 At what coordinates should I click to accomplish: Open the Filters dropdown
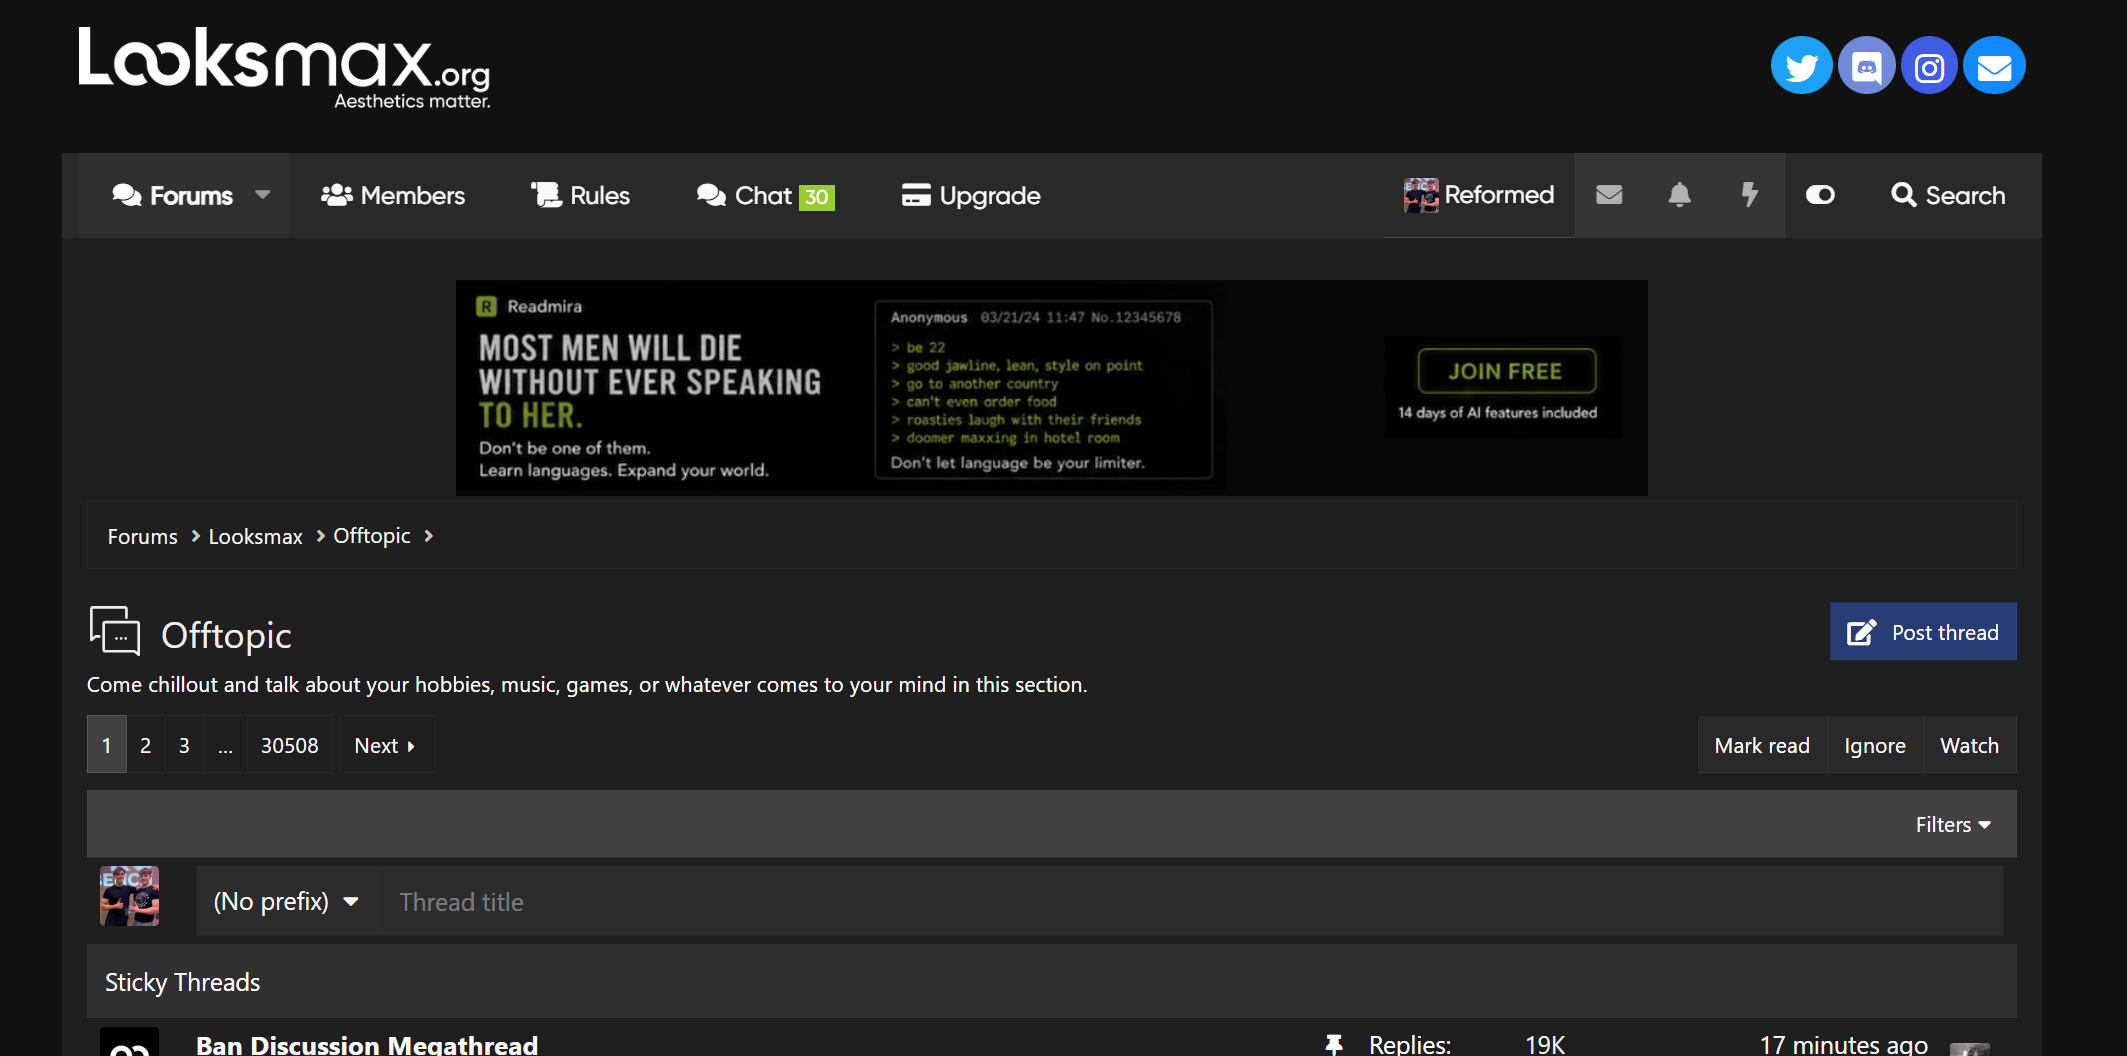click(x=1953, y=825)
